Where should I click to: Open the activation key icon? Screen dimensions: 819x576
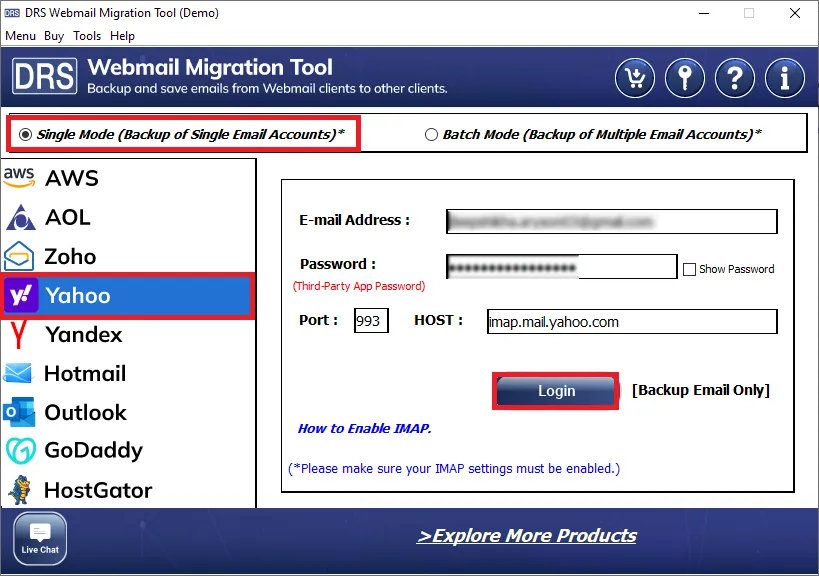pos(685,78)
